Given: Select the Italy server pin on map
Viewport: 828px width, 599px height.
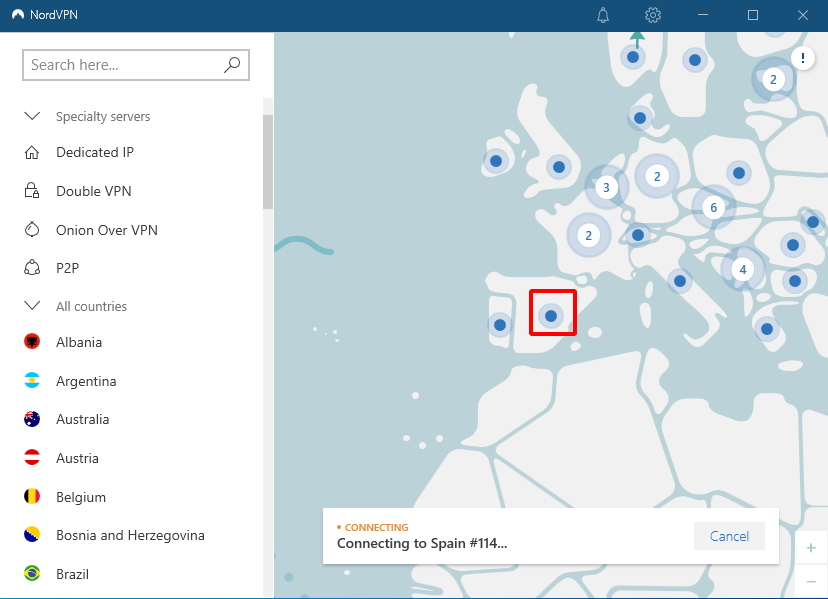Looking at the screenshot, I should point(680,281).
